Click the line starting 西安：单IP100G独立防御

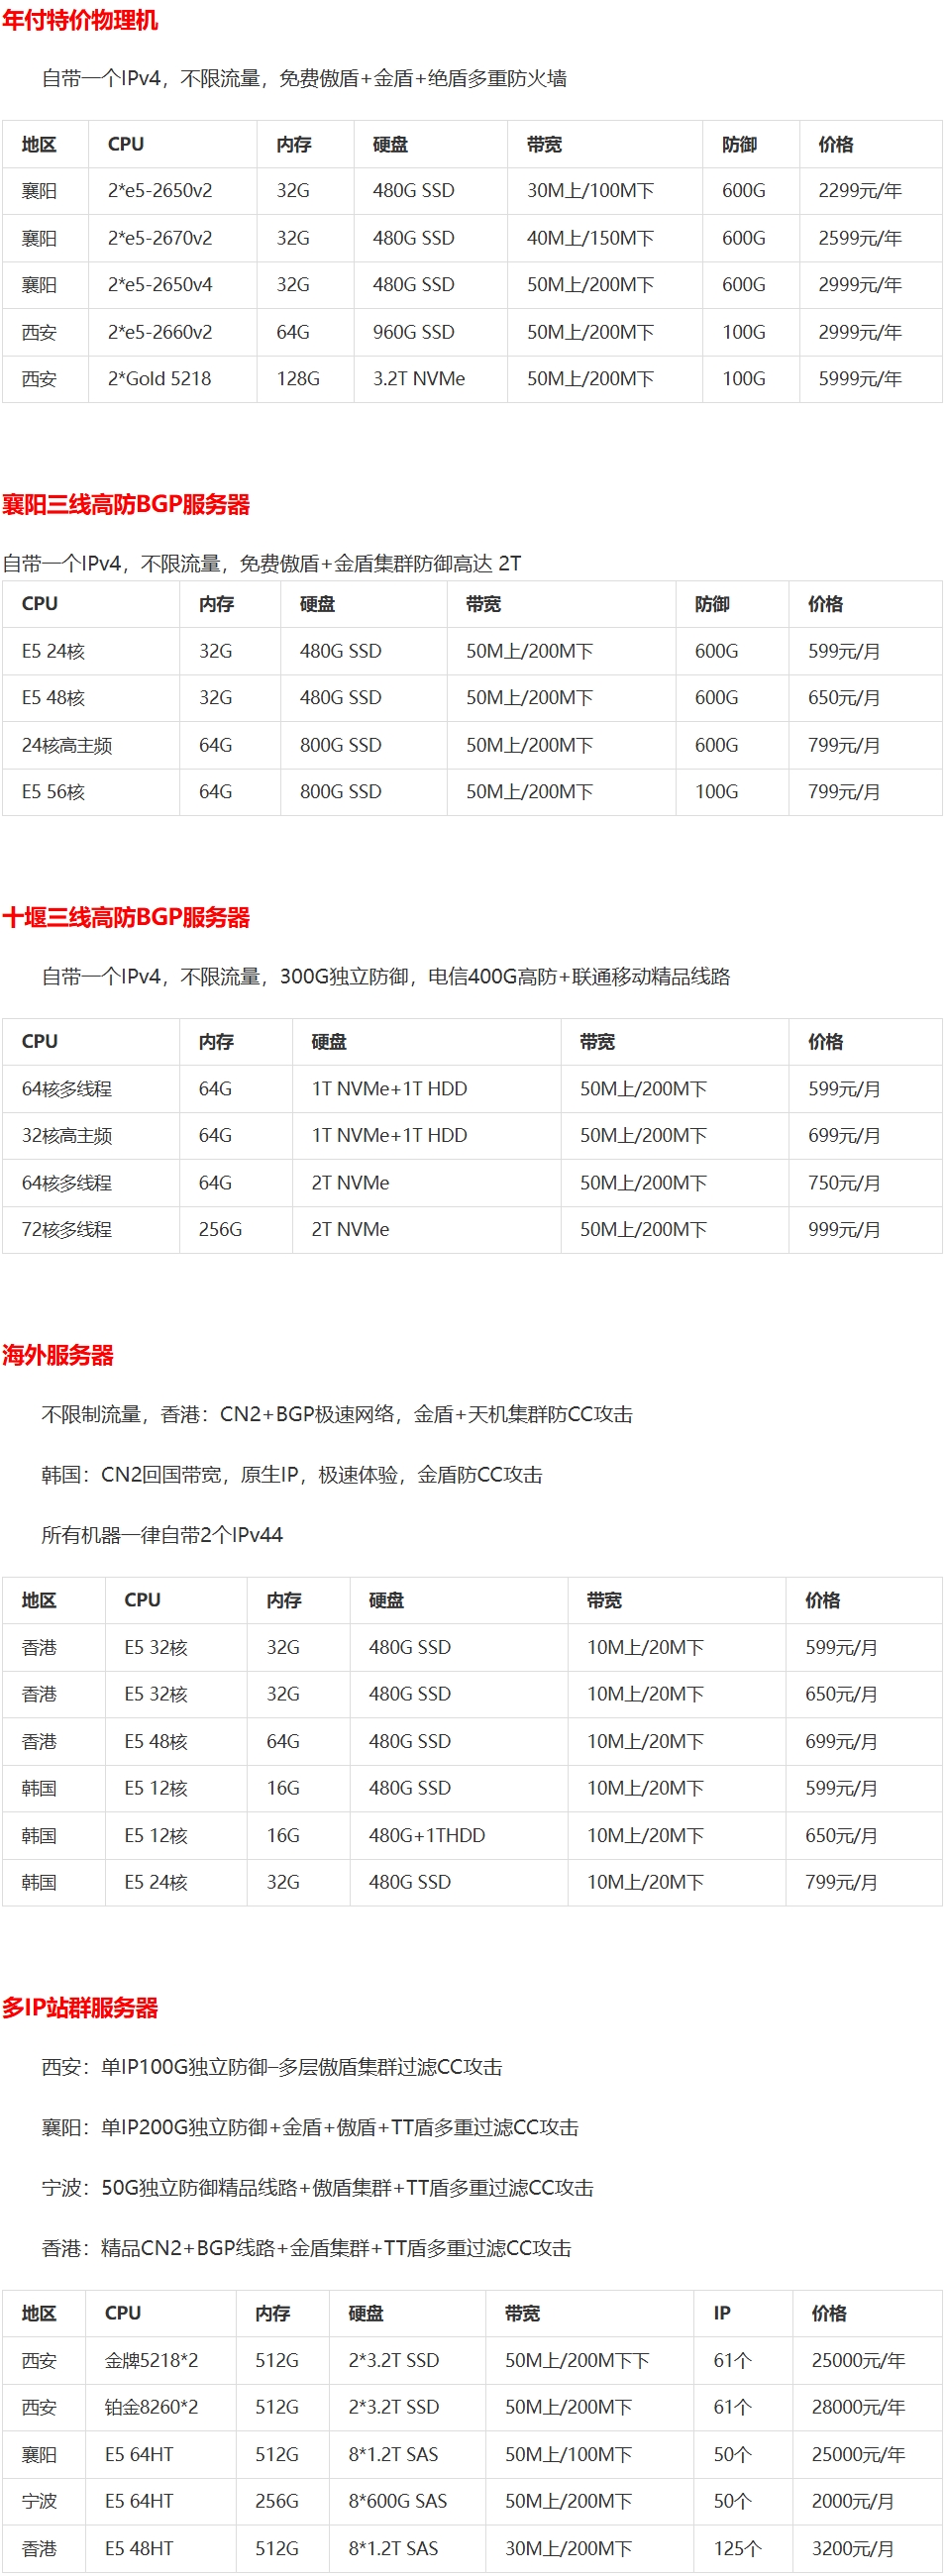coord(272,2068)
